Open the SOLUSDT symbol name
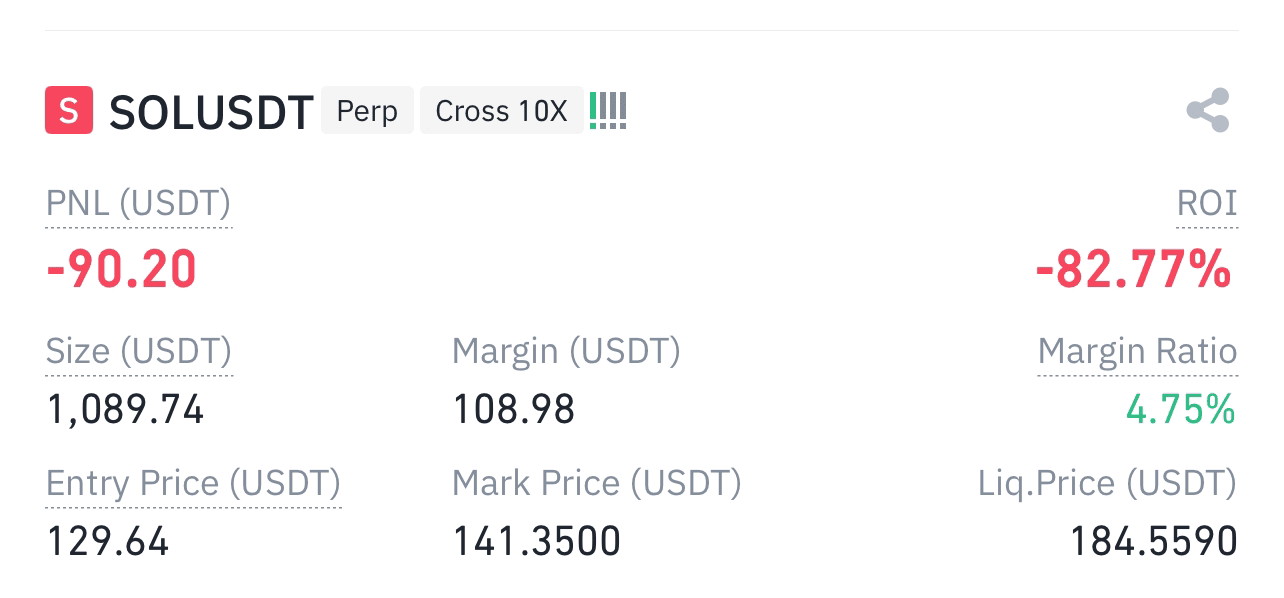 pos(211,112)
